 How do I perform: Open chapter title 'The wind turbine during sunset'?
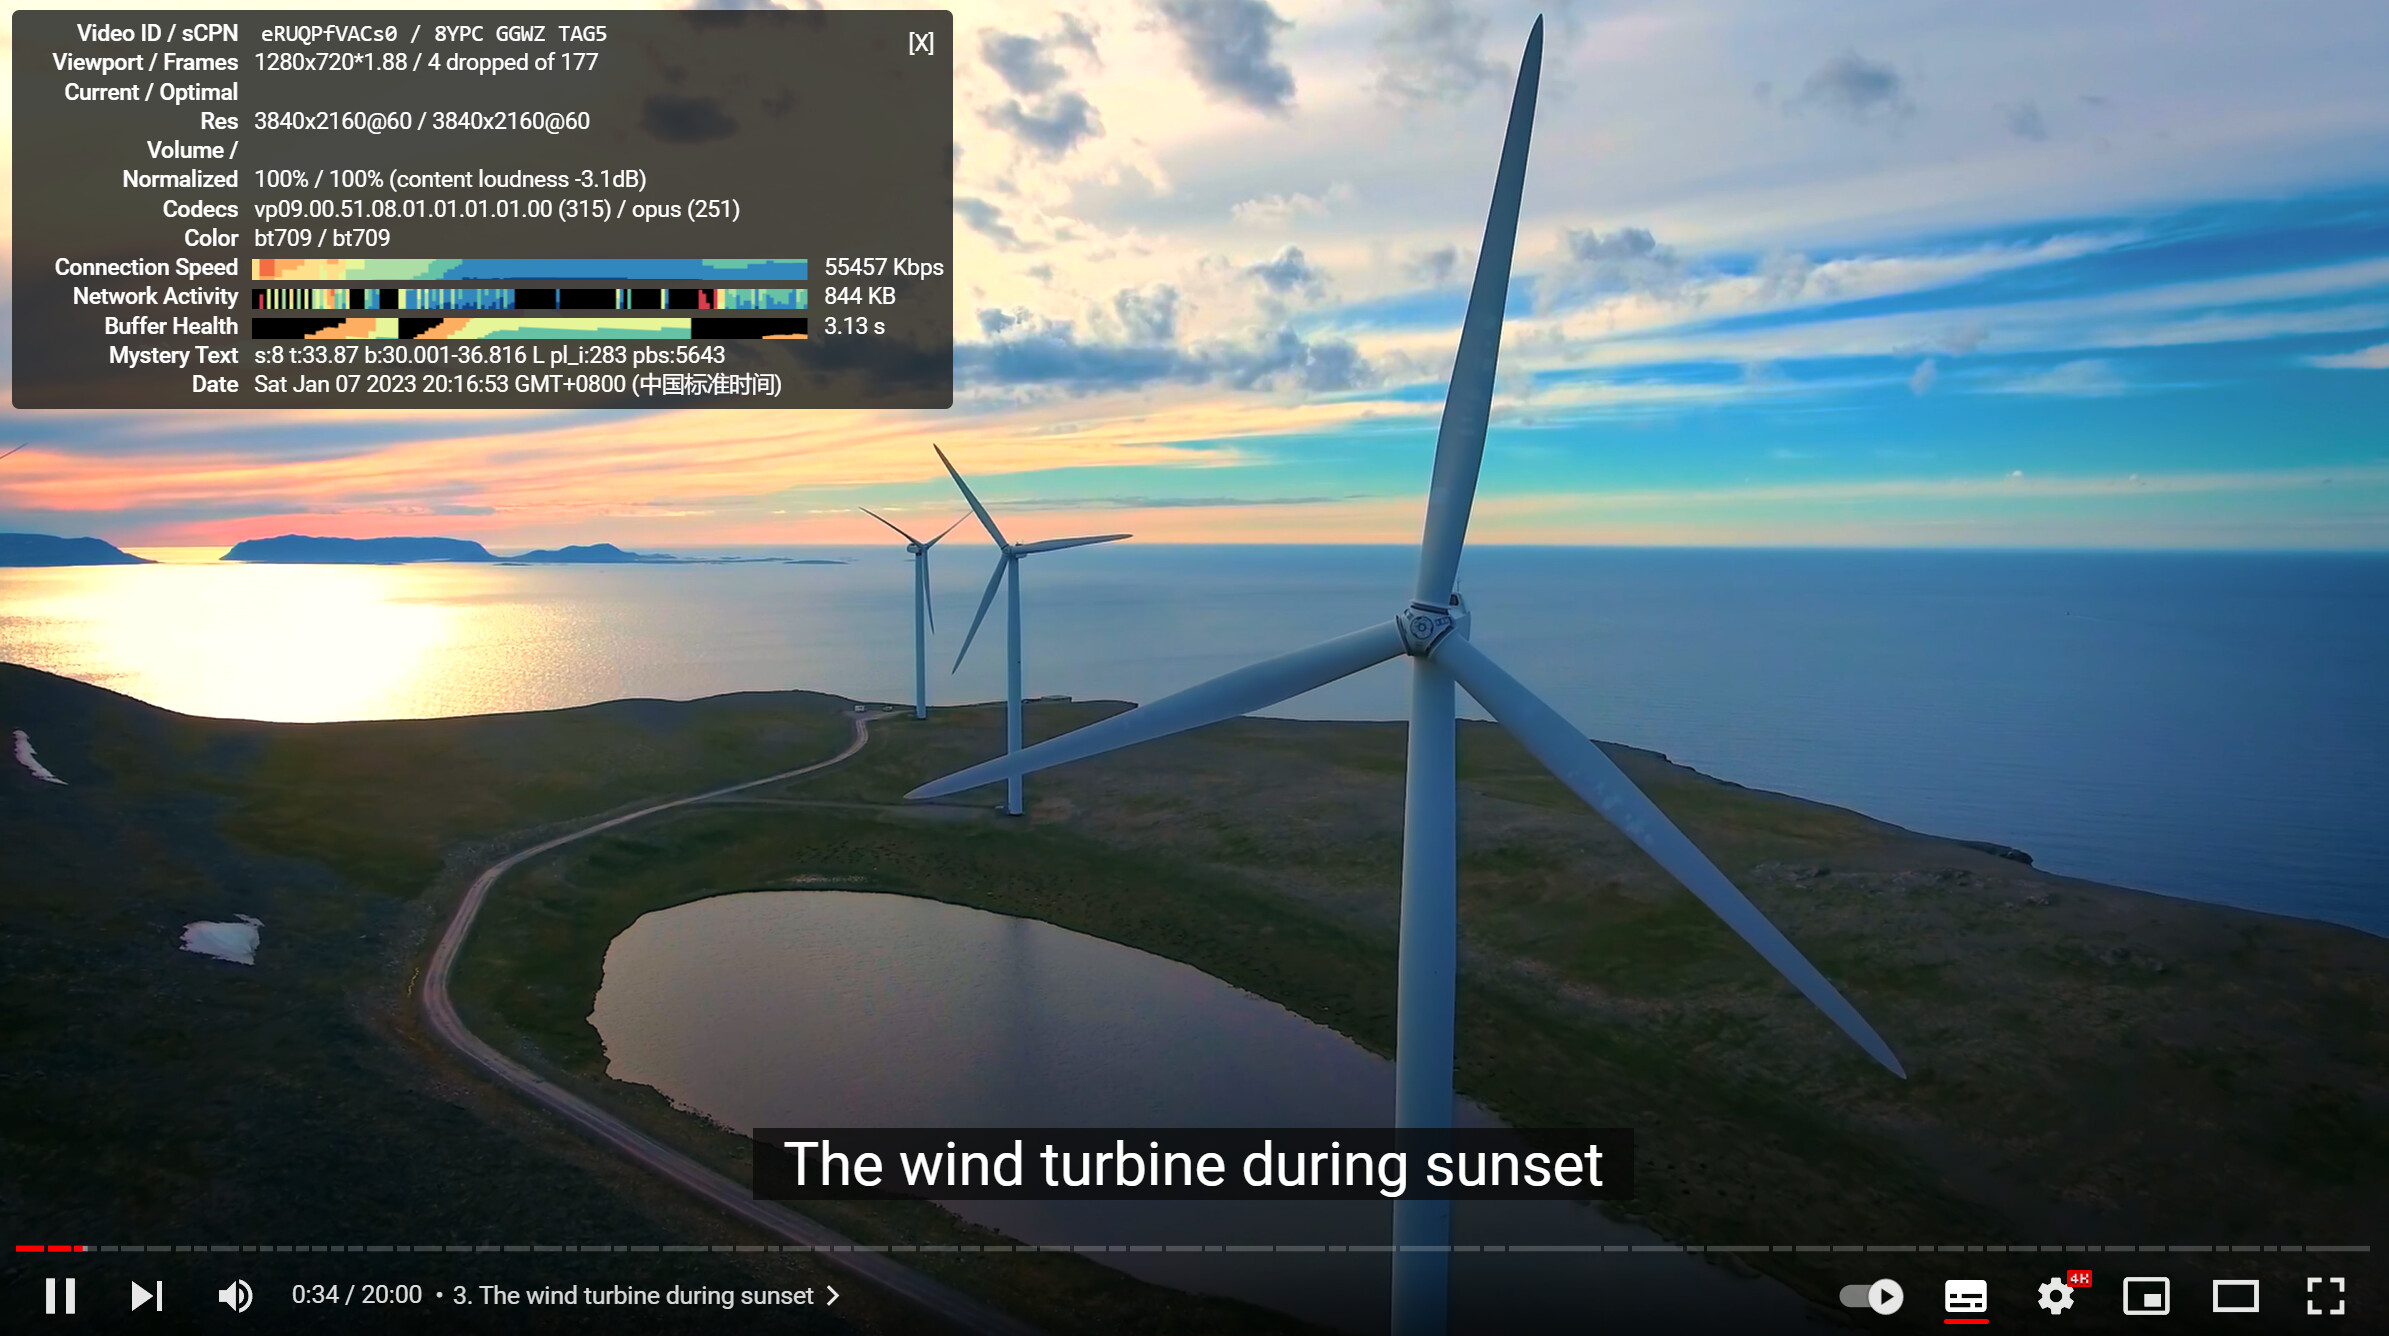633,1296
